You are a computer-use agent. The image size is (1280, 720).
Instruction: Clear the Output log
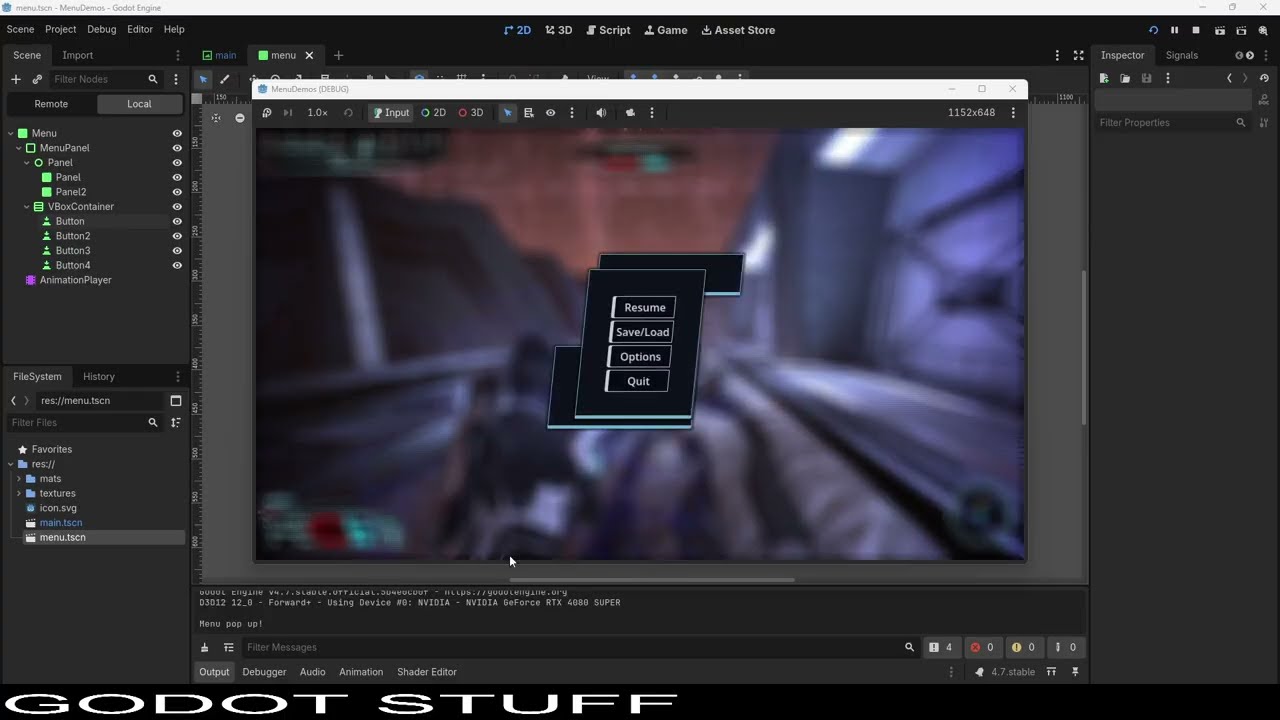pyautogui.click(x=205, y=647)
